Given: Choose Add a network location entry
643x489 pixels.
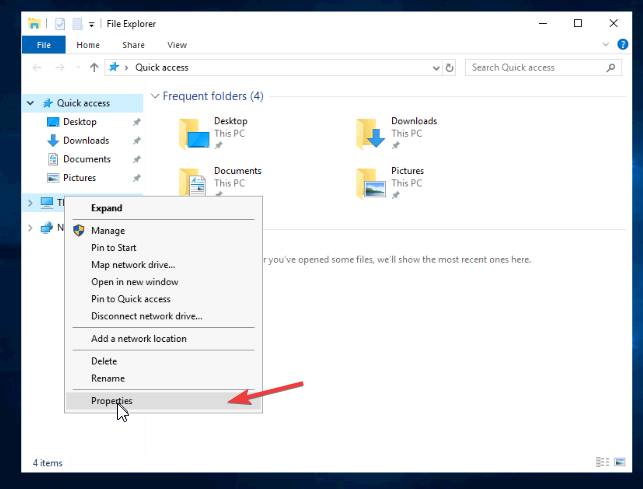Looking at the screenshot, I should [164, 339].
